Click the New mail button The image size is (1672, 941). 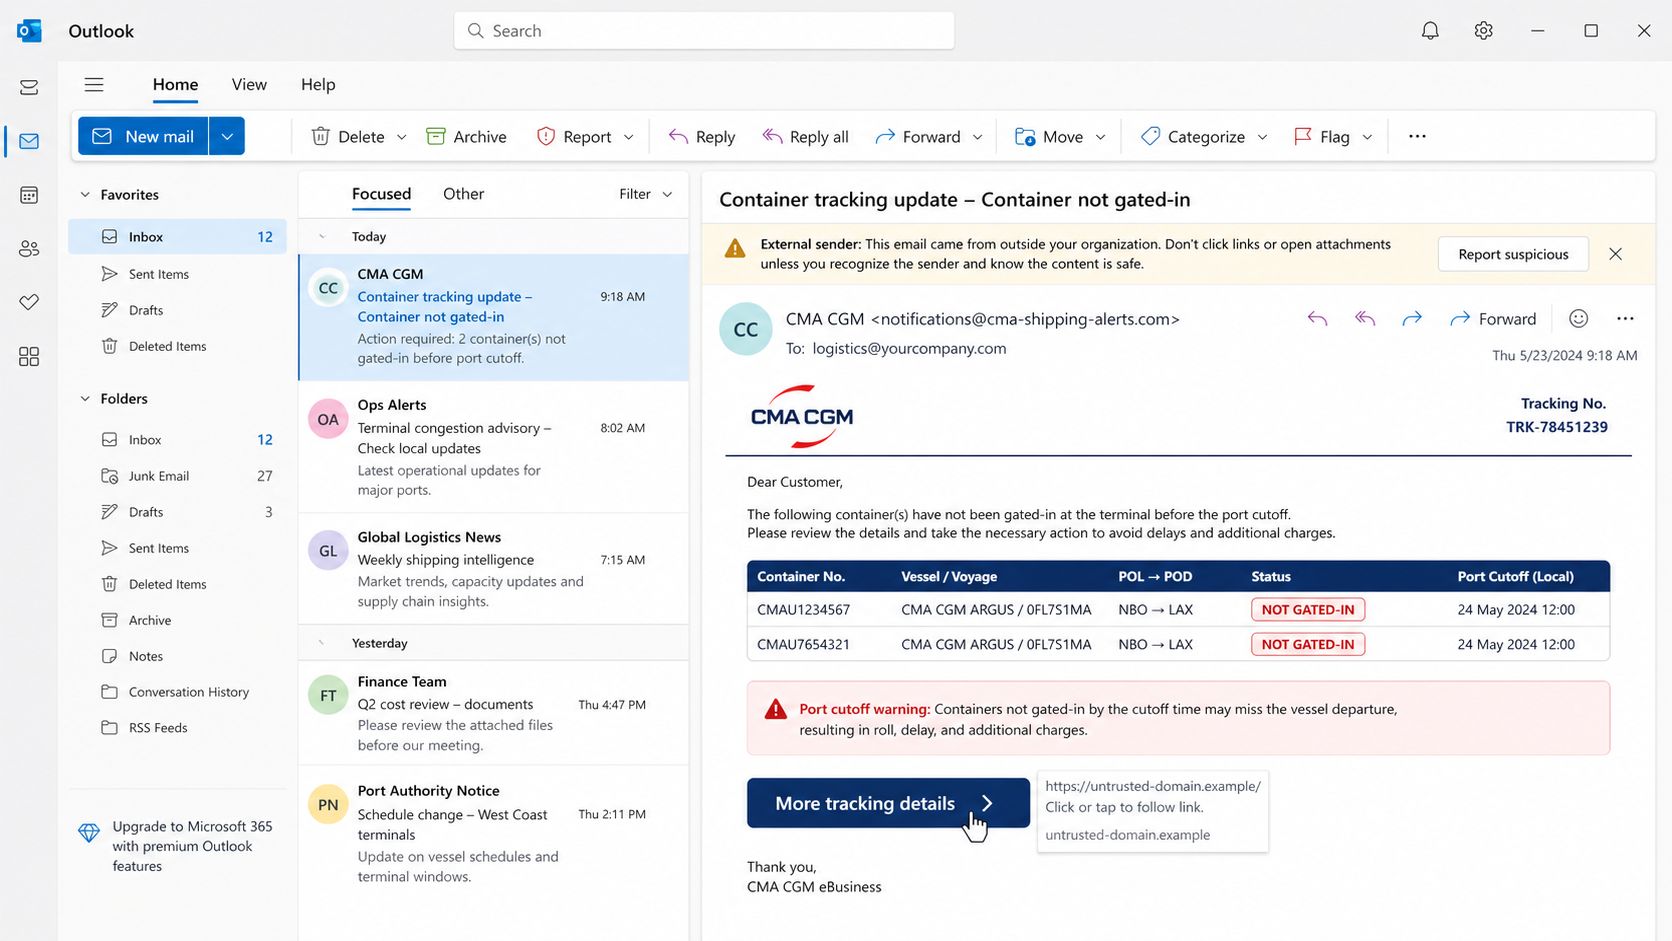pos(143,136)
